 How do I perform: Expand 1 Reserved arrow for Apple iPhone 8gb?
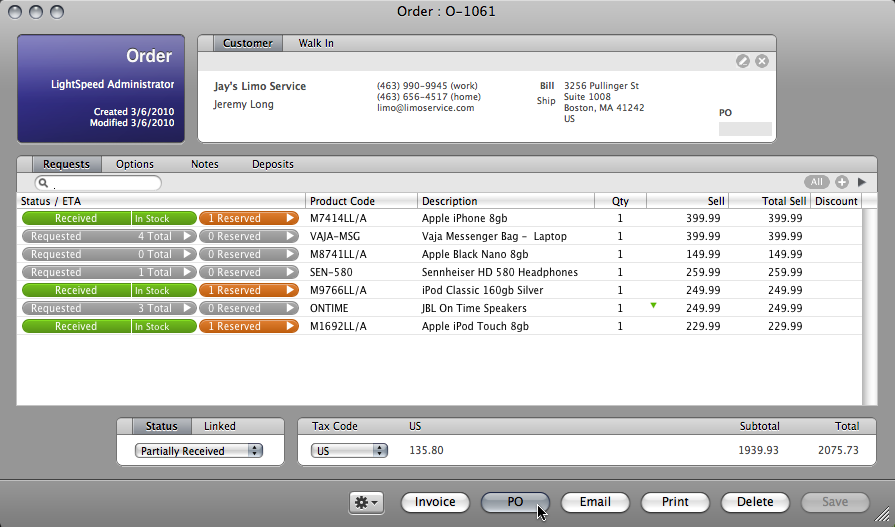click(x=291, y=218)
